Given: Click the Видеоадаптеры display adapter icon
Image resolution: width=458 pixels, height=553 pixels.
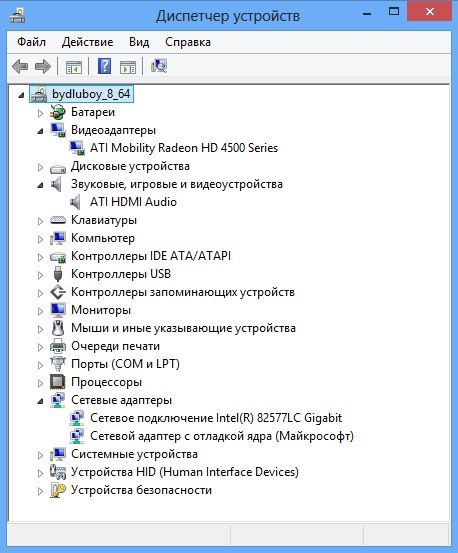Looking at the screenshot, I should [x=58, y=130].
